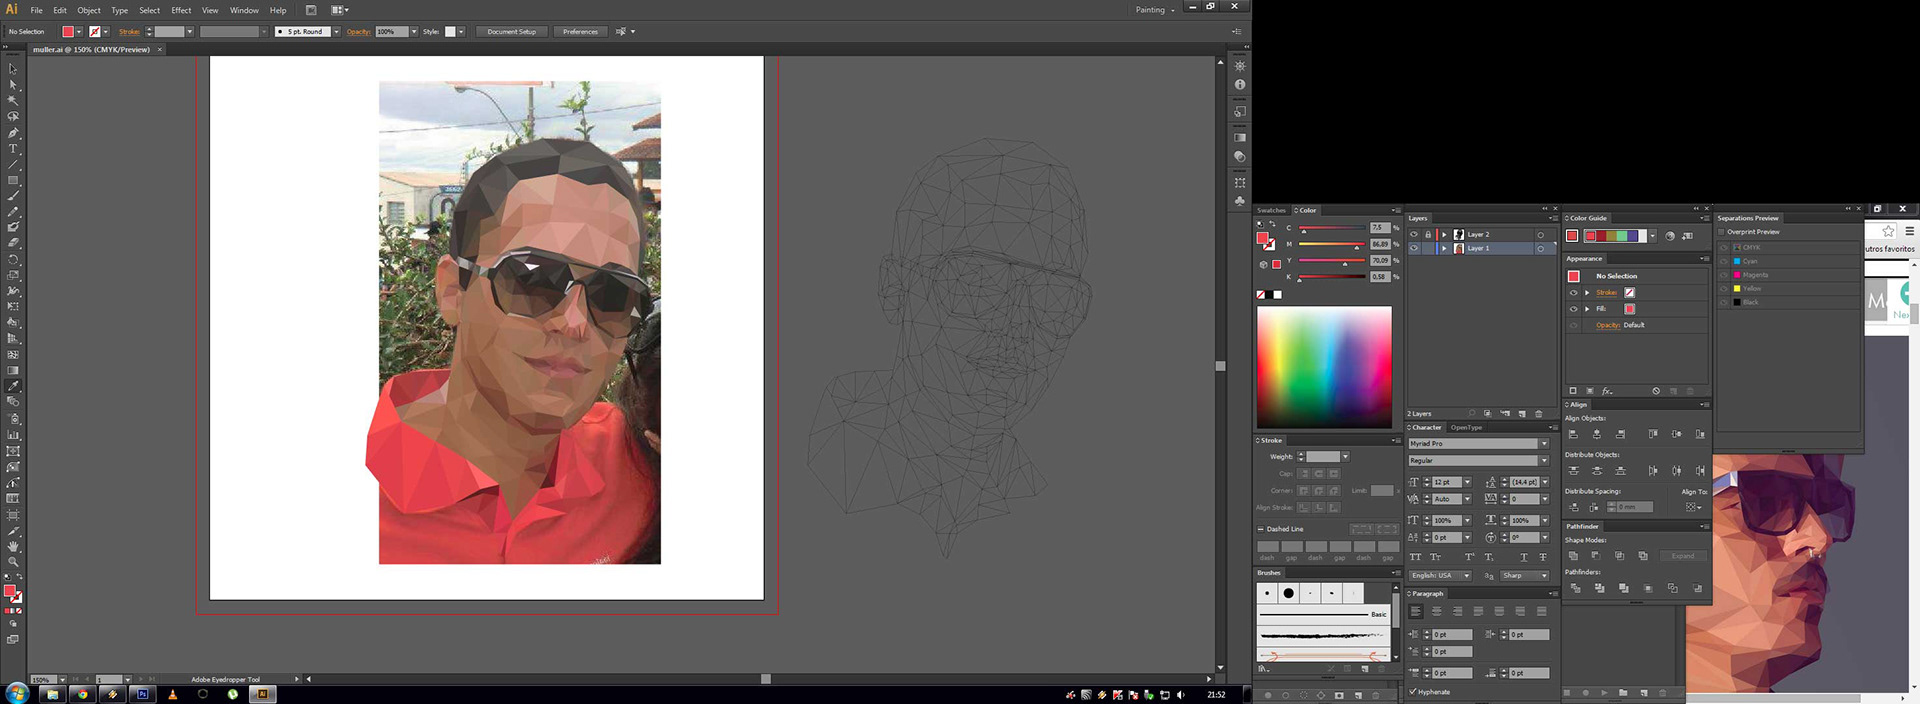Click the Stroke link in control bar
Viewport: 1920px width, 704px height.
tap(129, 32)
